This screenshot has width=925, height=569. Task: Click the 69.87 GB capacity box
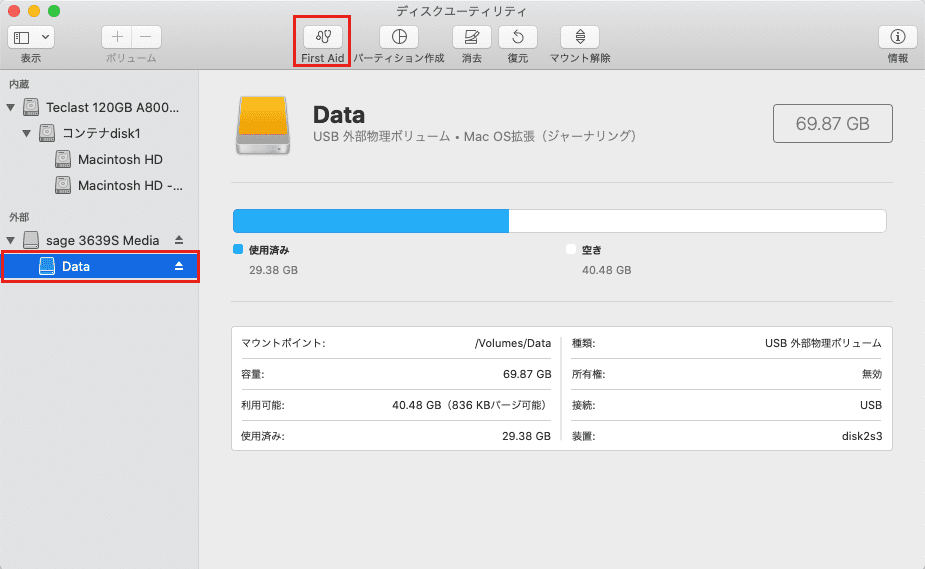(832, 123)
